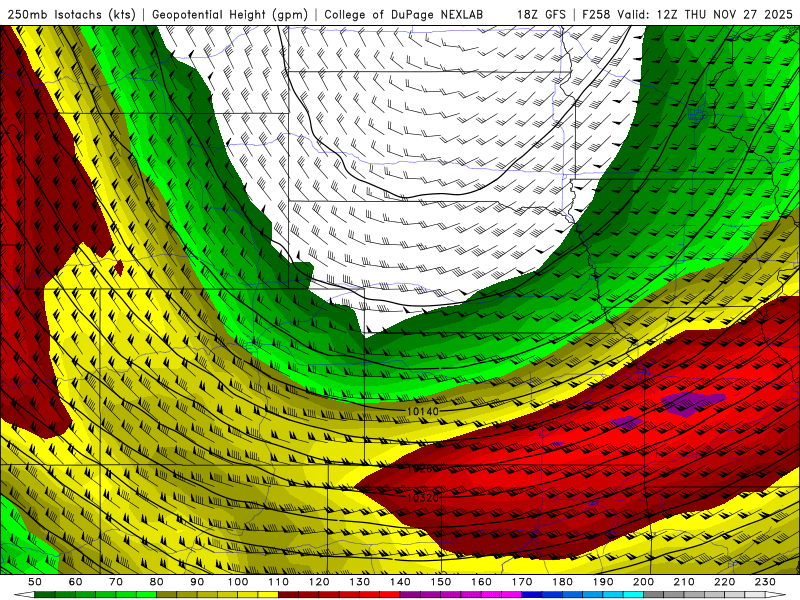Image resolution: width=800 pixels, height=600 pixels.
Task: Click the 230 value on the color scale
Action: [x=765, y=582]
